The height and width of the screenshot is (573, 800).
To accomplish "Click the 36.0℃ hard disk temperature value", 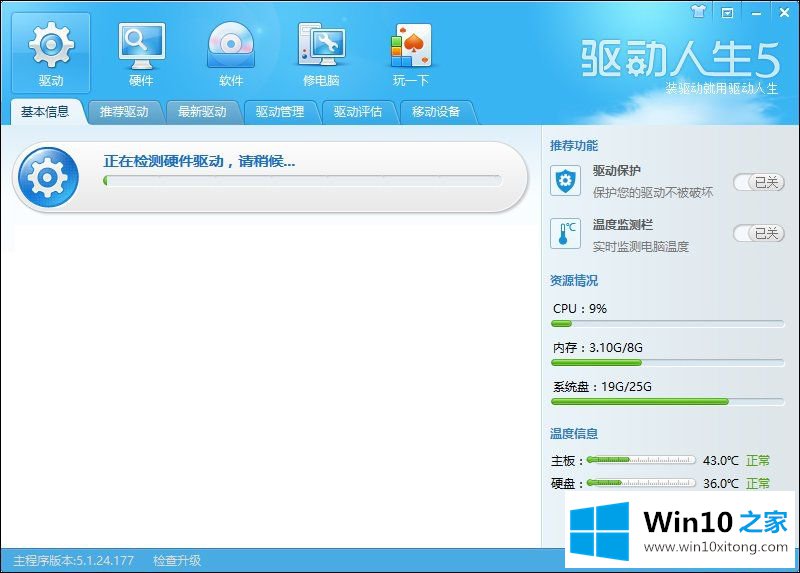I will (720, 483).
